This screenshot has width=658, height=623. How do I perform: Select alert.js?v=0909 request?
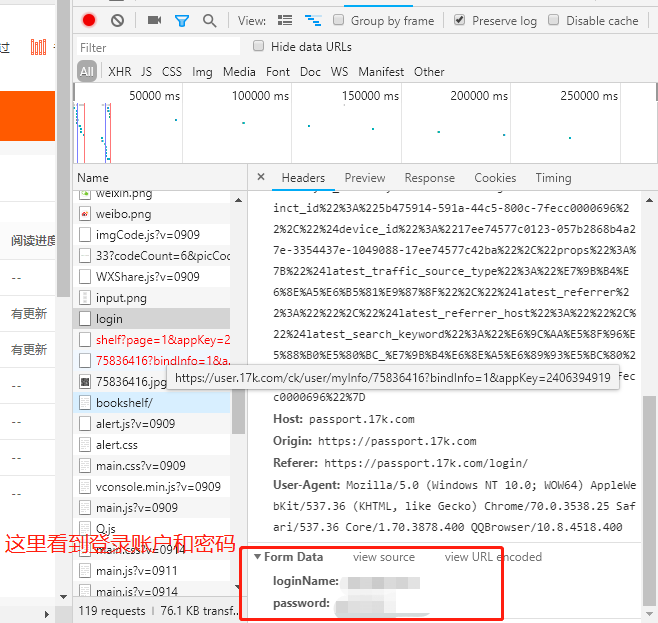coord(152,424)
